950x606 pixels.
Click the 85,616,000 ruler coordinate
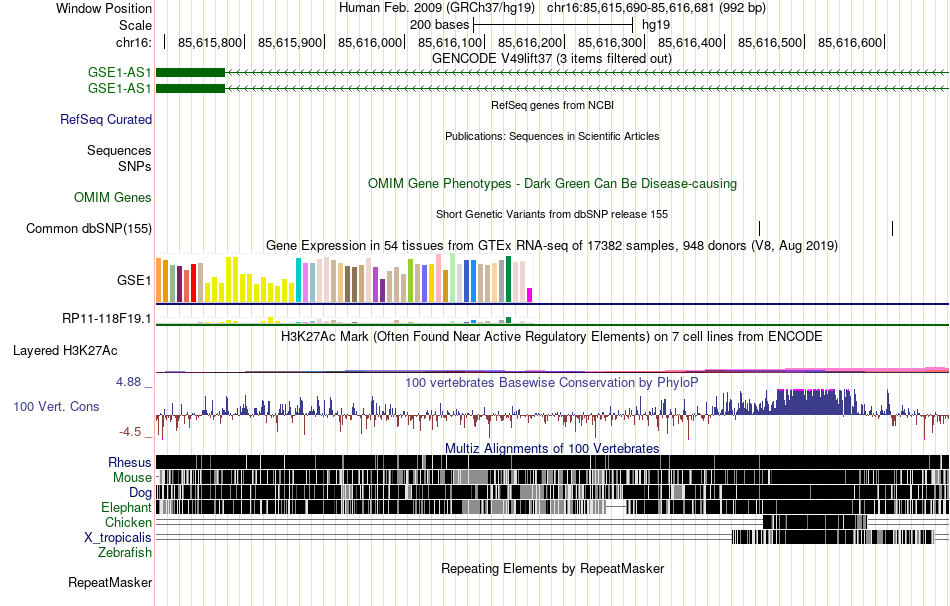pos(370,42)
